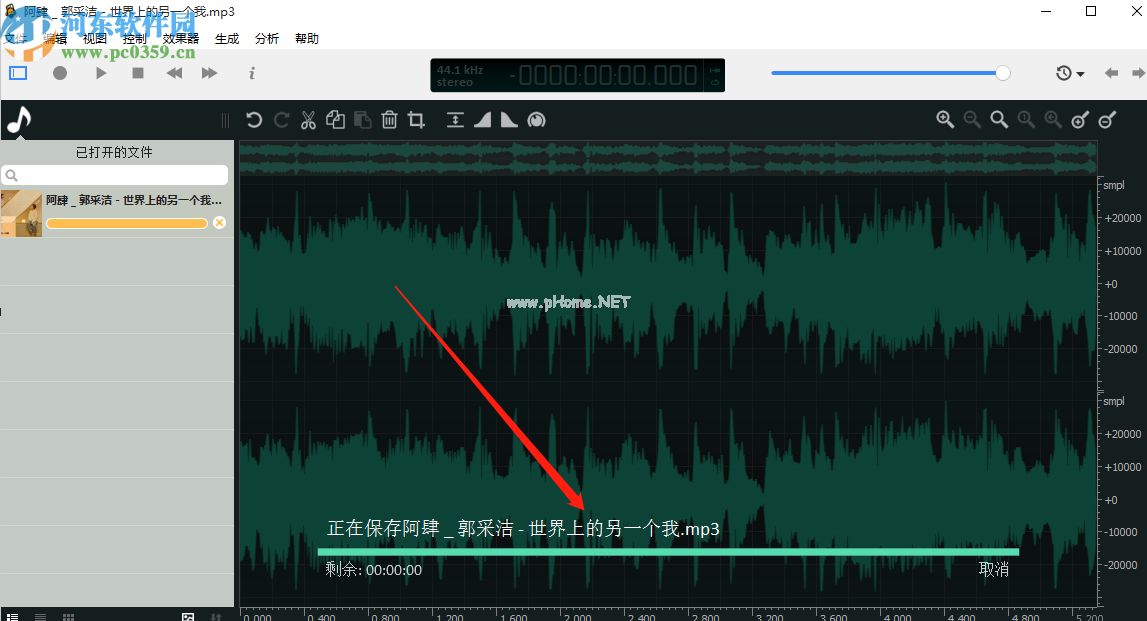The width and height of the screenshot is (1147, 621).
Task: Click the Copy icon in edit toolbar
Action: pos(335,120)
